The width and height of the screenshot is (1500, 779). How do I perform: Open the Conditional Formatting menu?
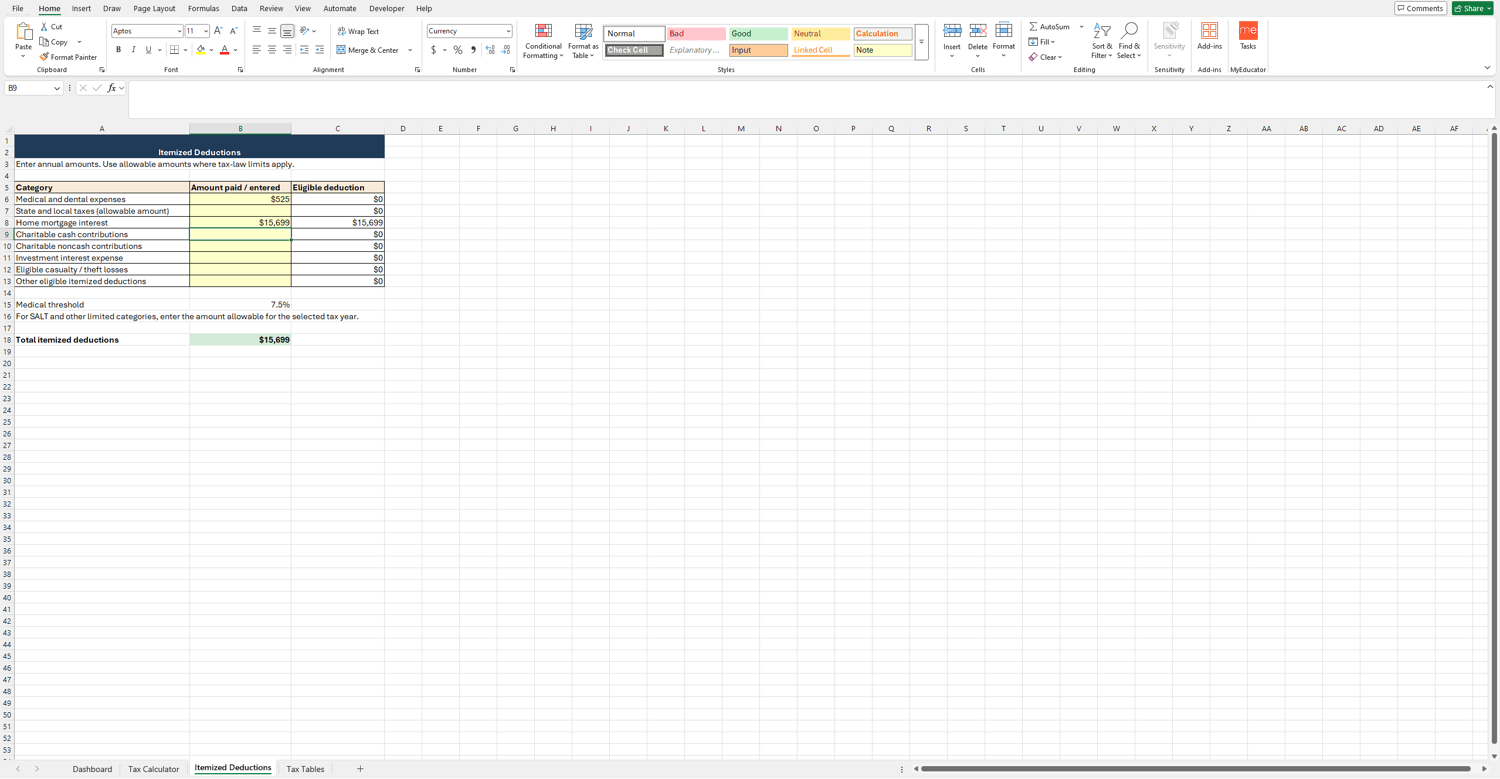543,41
